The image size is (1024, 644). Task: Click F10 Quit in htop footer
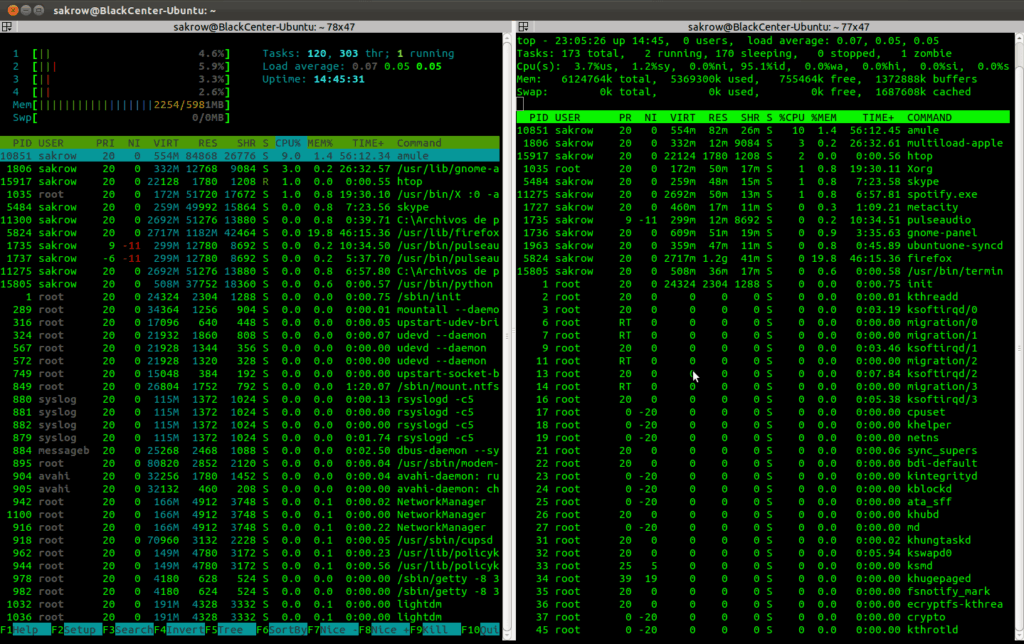click(x=480, y=630)
